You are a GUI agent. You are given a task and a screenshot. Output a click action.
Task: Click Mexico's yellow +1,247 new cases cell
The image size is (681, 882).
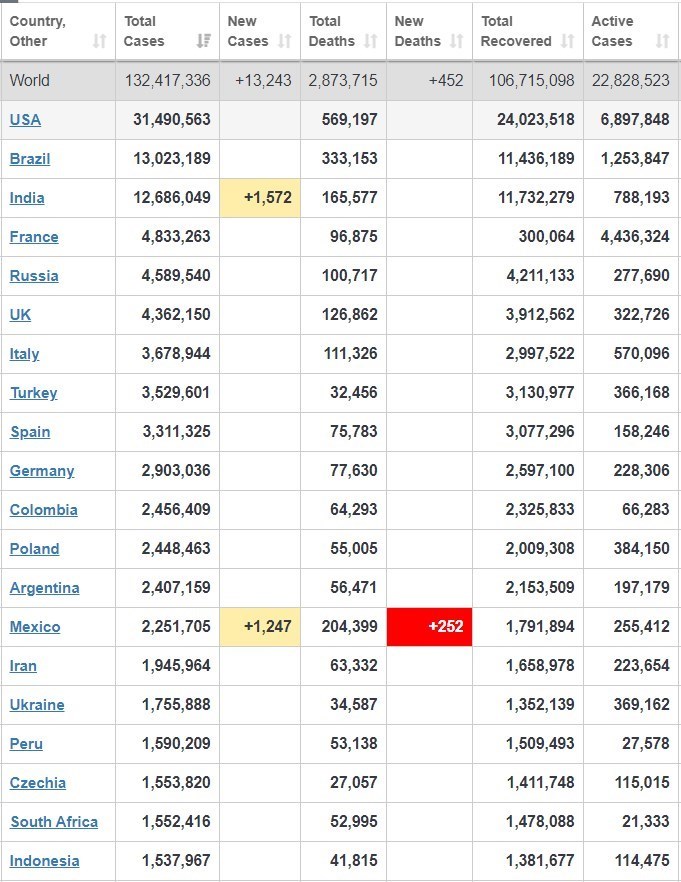(x=259, y=627)
